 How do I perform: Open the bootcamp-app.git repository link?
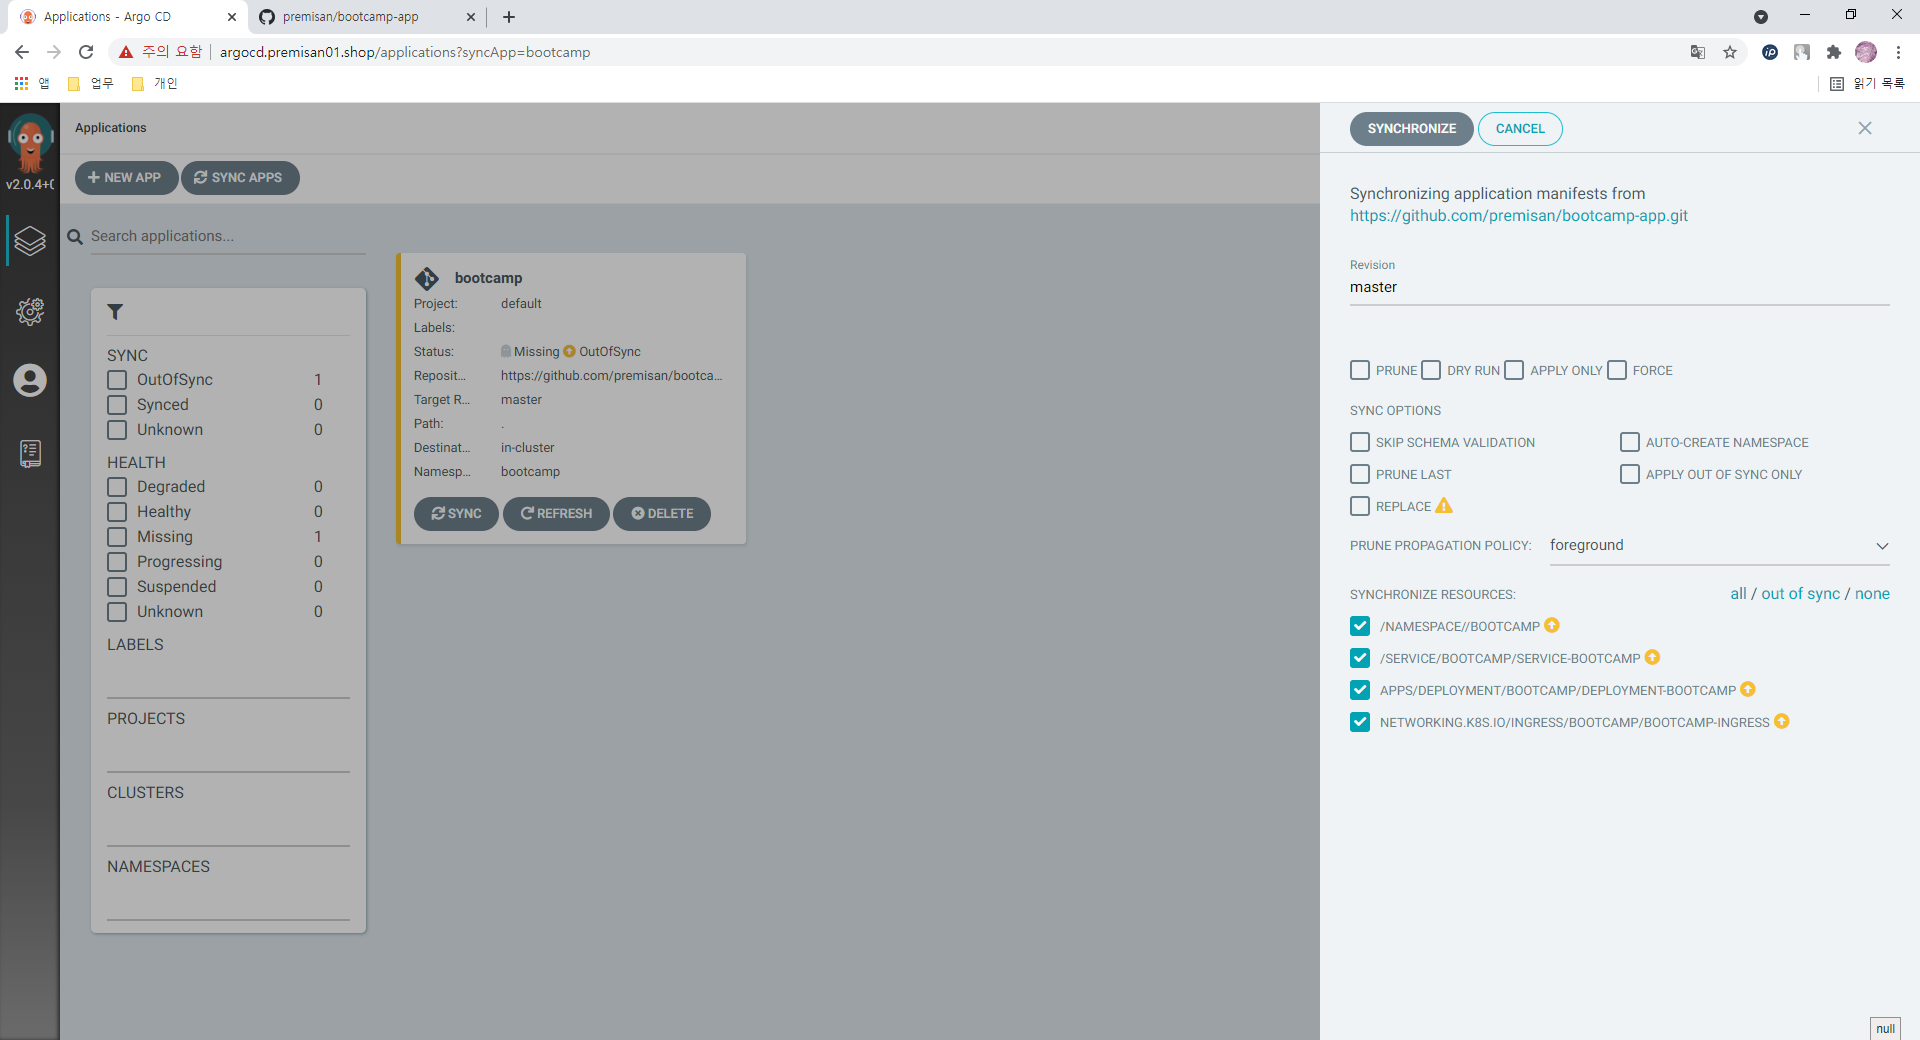click(1519, 216)
